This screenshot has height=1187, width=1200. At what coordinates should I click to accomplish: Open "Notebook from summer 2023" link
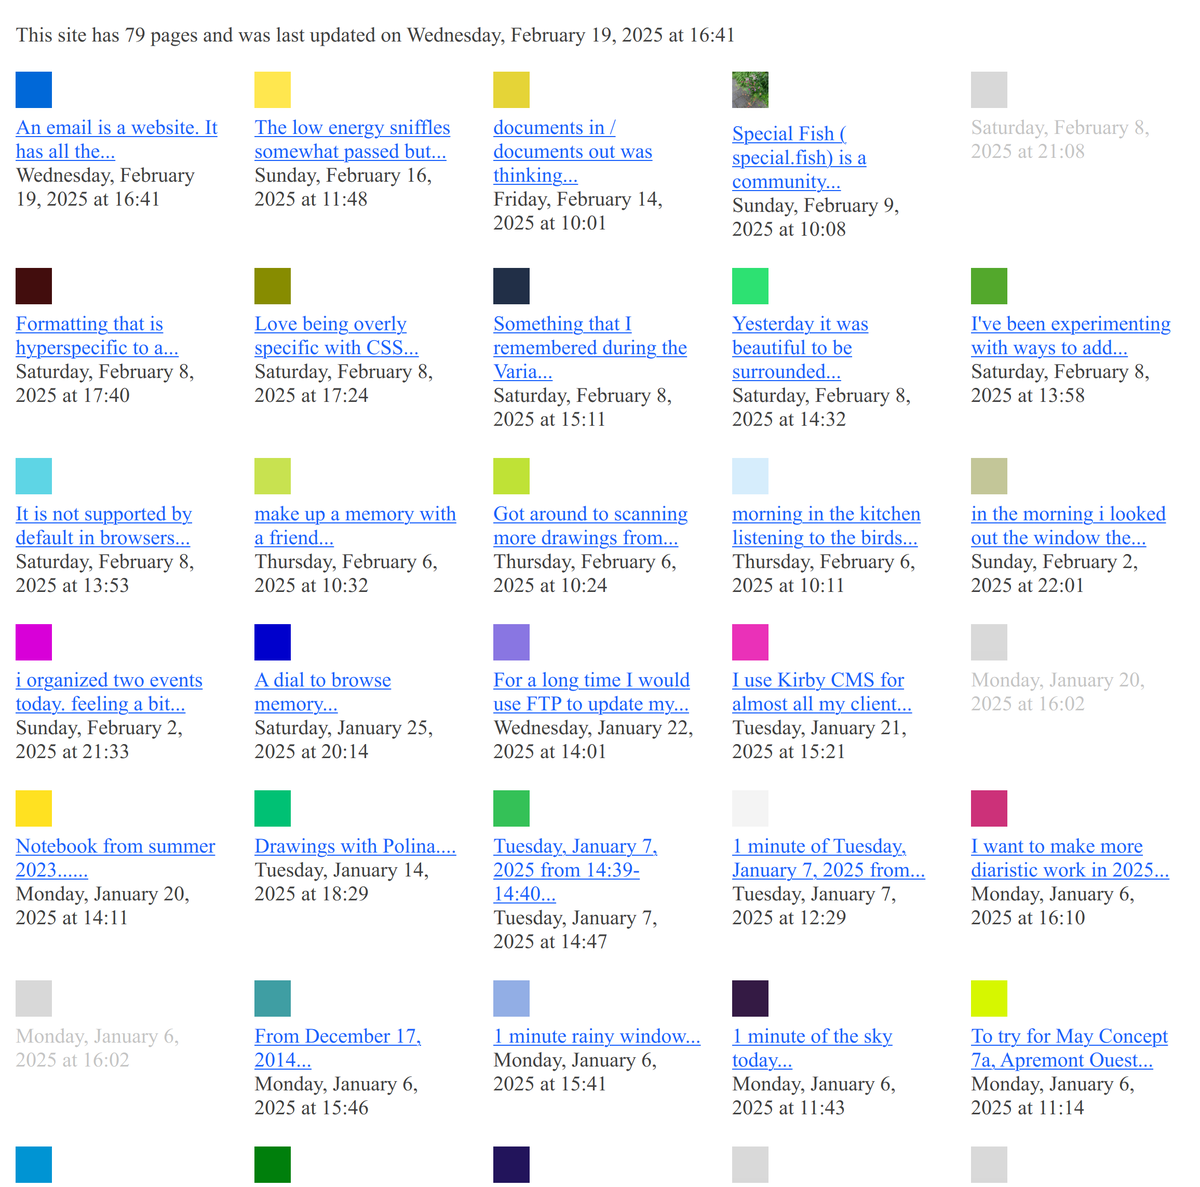click(x=115, y=858)
